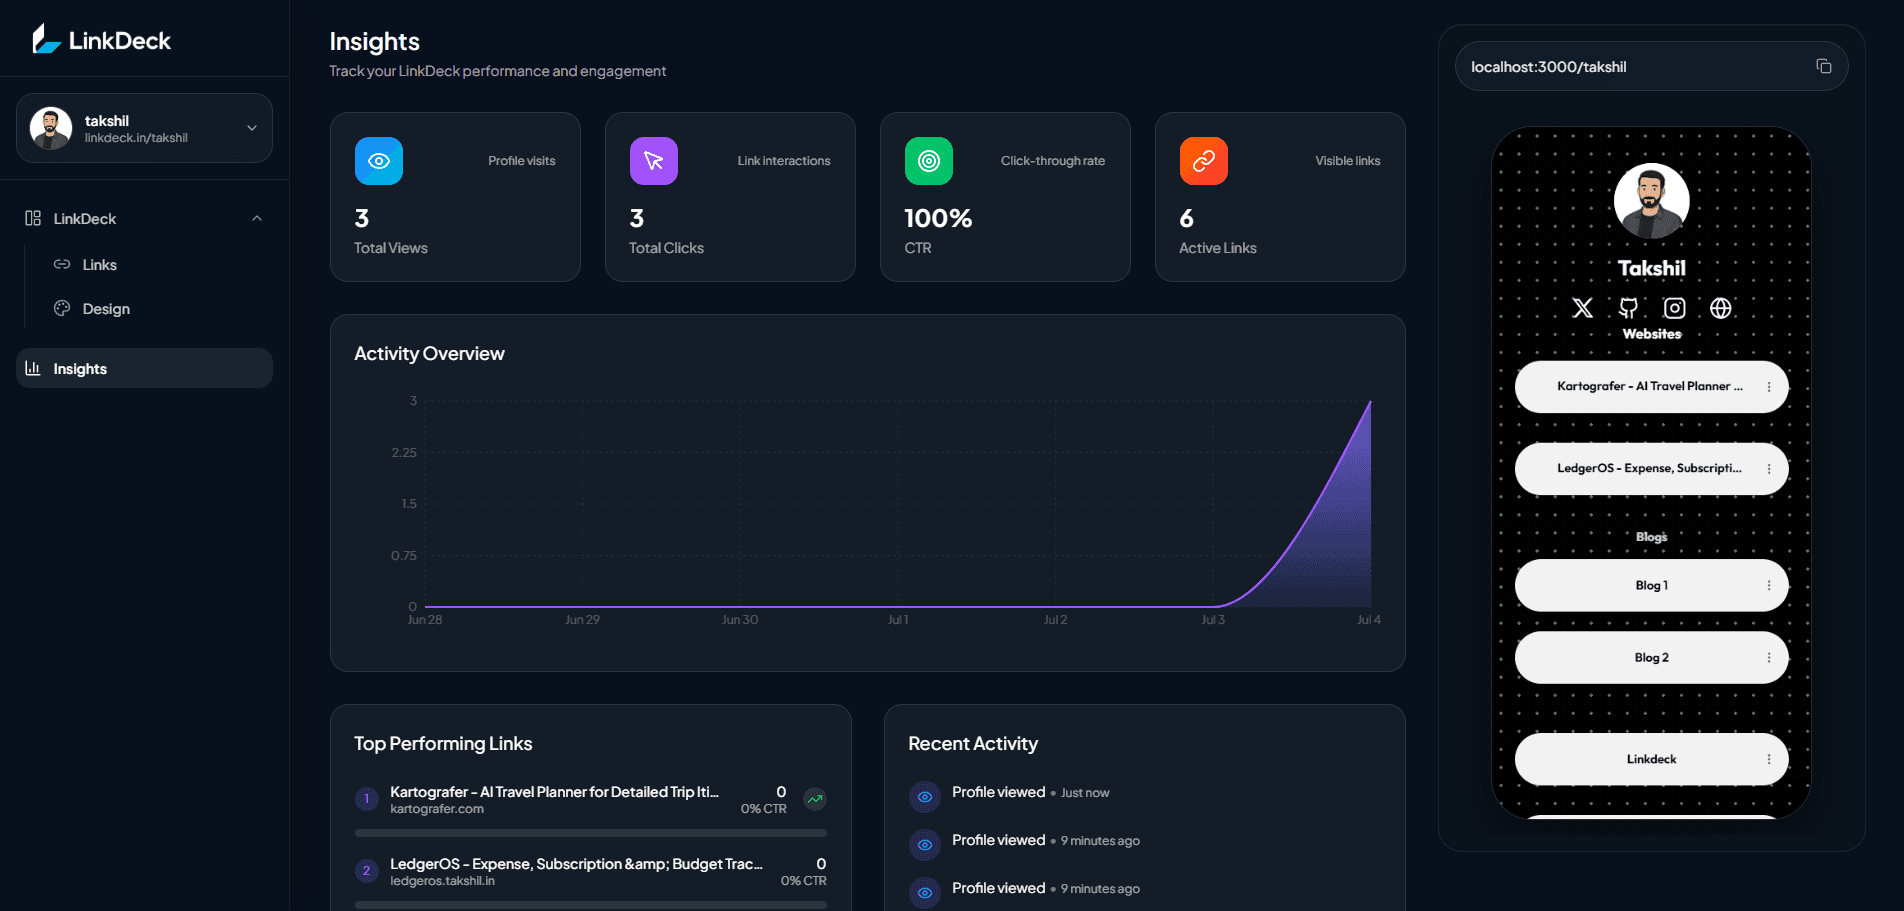Open options menu on Kartografer preview link
Viewport: 1904px width, 911px height.
click(1769, 387)
